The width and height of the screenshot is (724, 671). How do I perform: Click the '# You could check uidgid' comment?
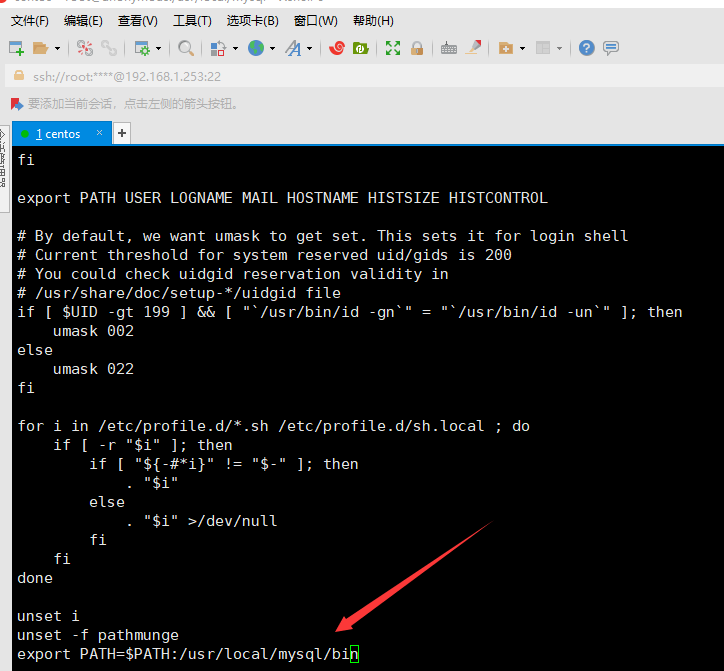(x=233, y=274)
